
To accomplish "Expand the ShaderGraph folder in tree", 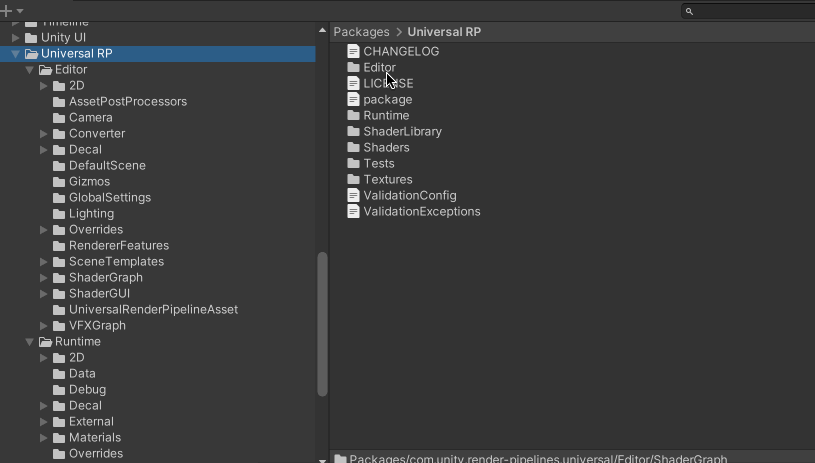I will click(44, 277).
